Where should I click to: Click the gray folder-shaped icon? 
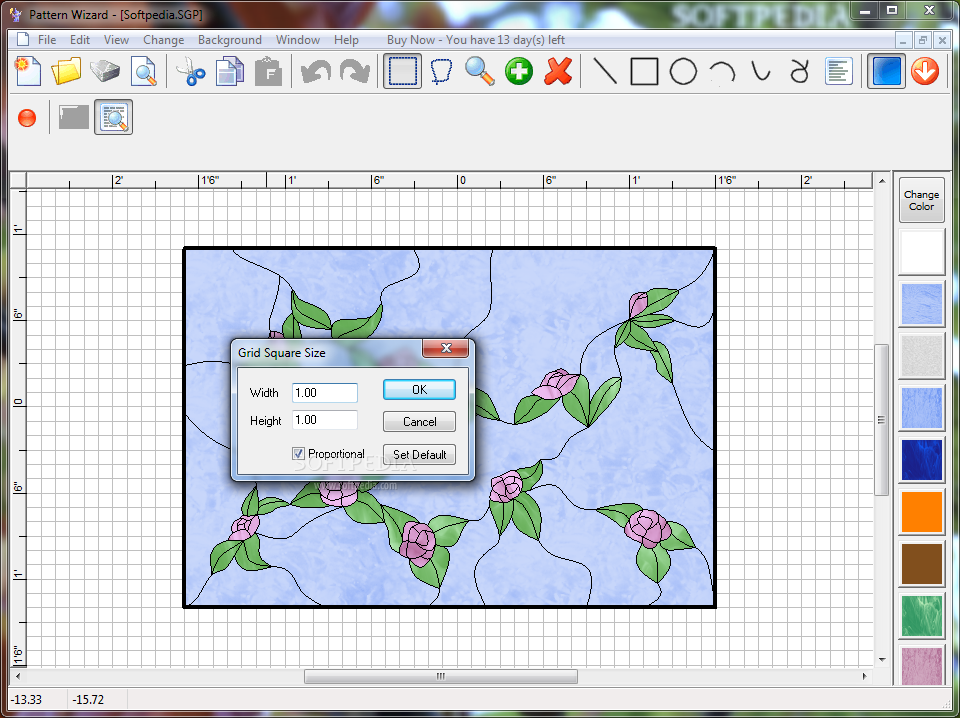[x=73, y=117]
